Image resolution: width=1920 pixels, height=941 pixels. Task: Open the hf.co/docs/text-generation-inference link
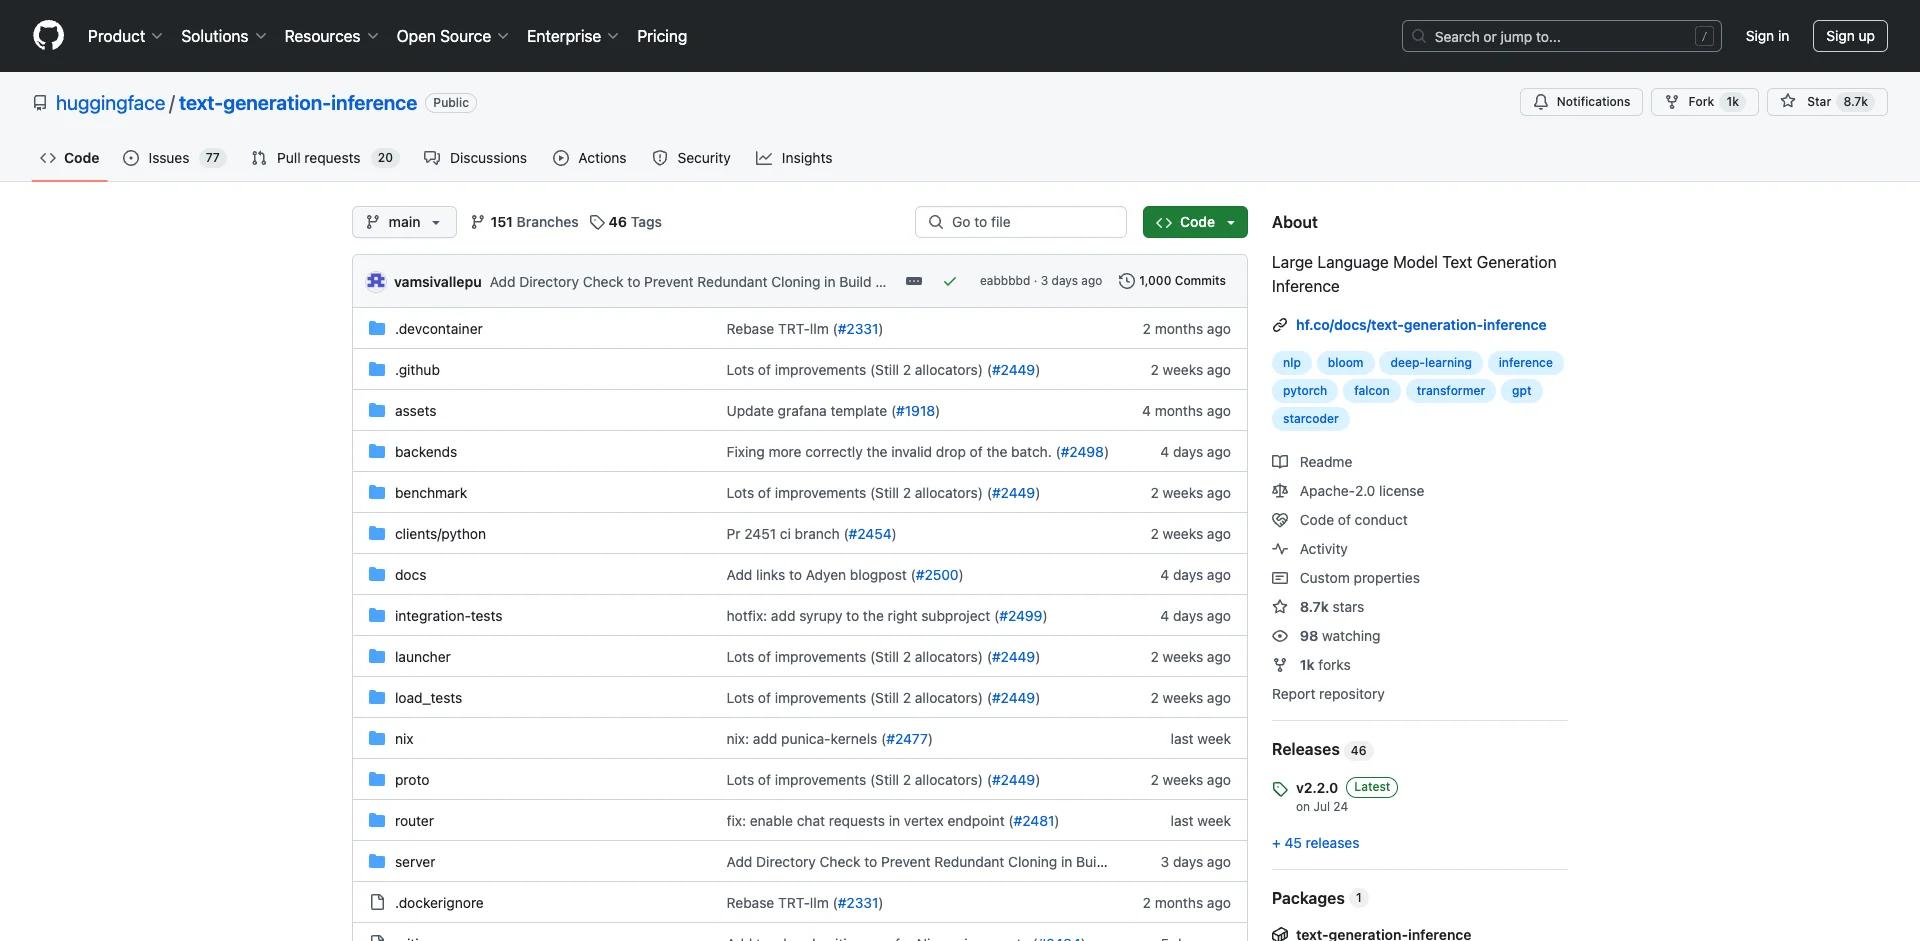coord(1421,325)
